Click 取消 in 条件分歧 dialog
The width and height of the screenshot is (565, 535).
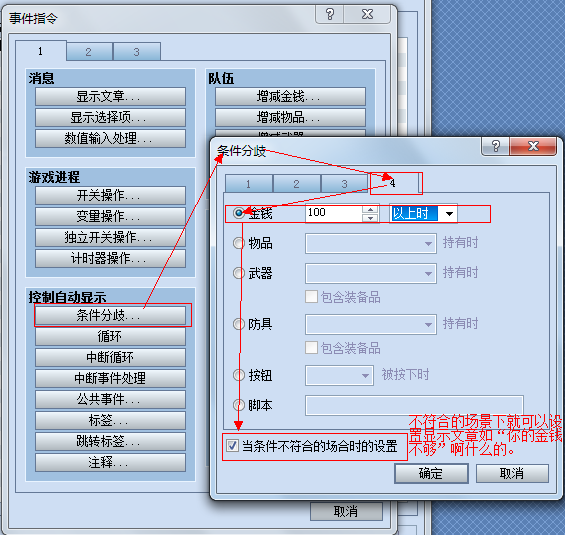coord(512,473)
